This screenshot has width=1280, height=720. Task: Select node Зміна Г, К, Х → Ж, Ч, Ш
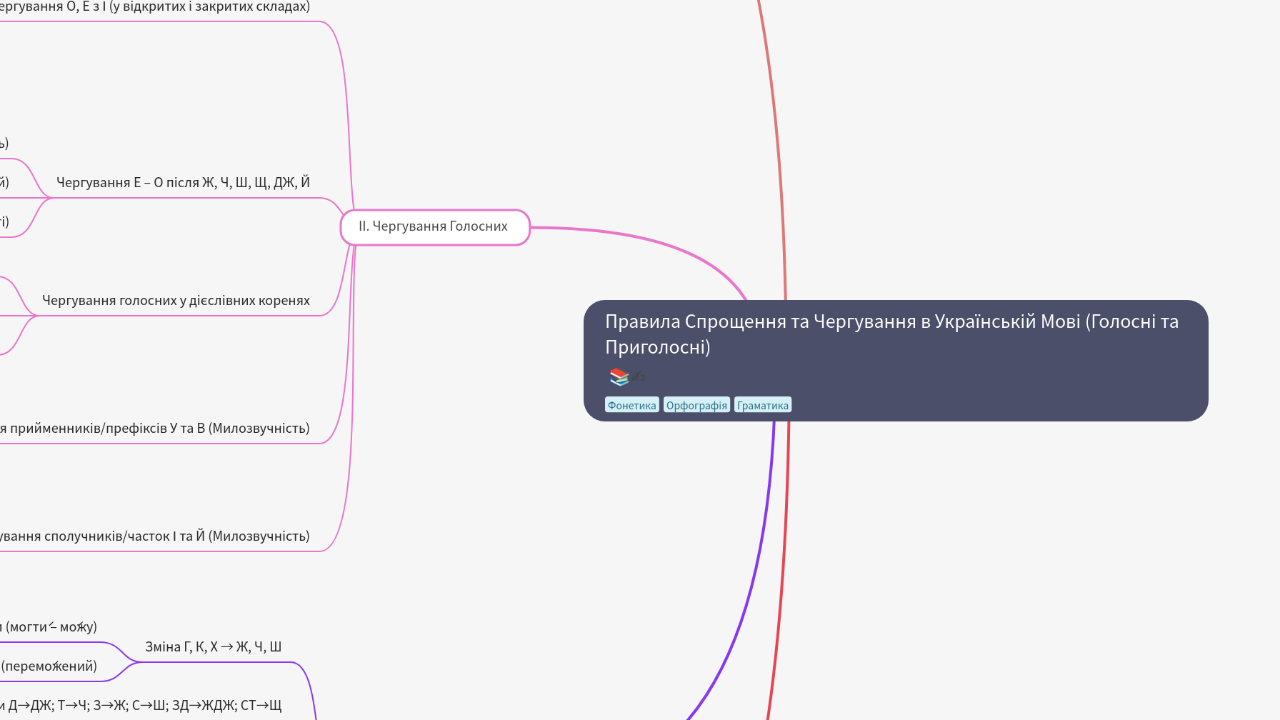coord(213,647)
